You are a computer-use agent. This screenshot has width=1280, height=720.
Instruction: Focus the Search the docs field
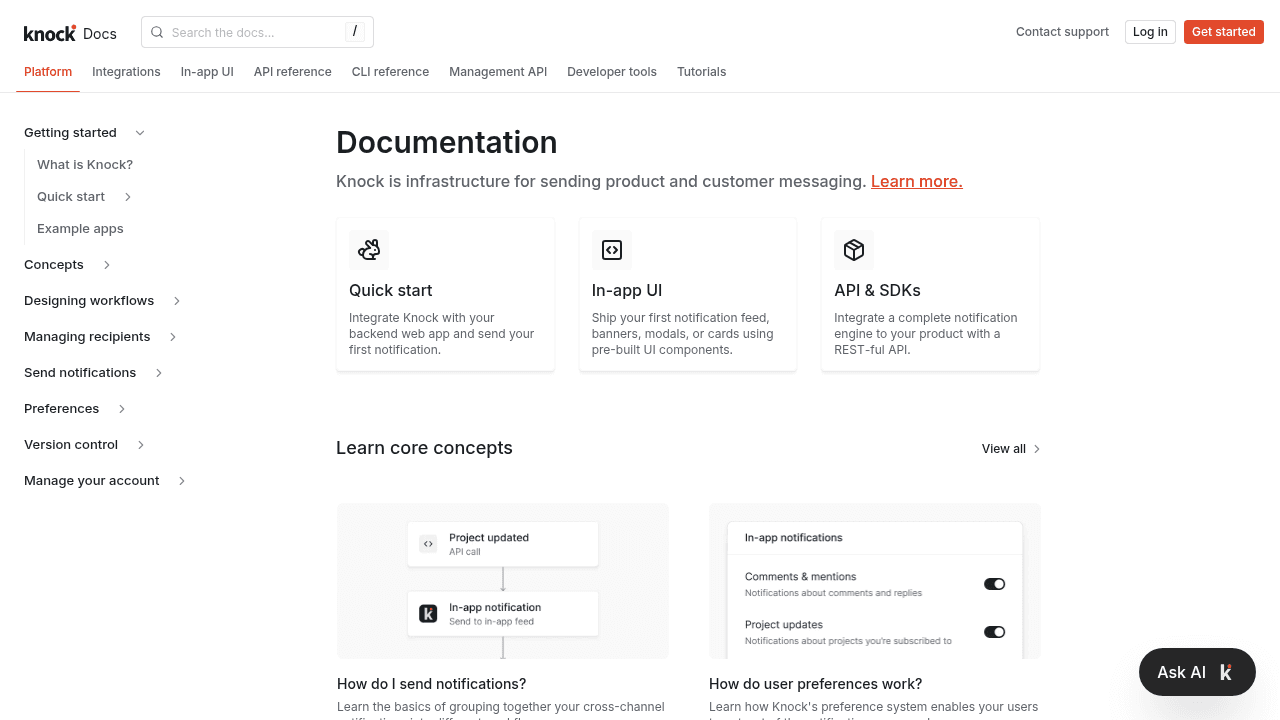tap(257, 32)
